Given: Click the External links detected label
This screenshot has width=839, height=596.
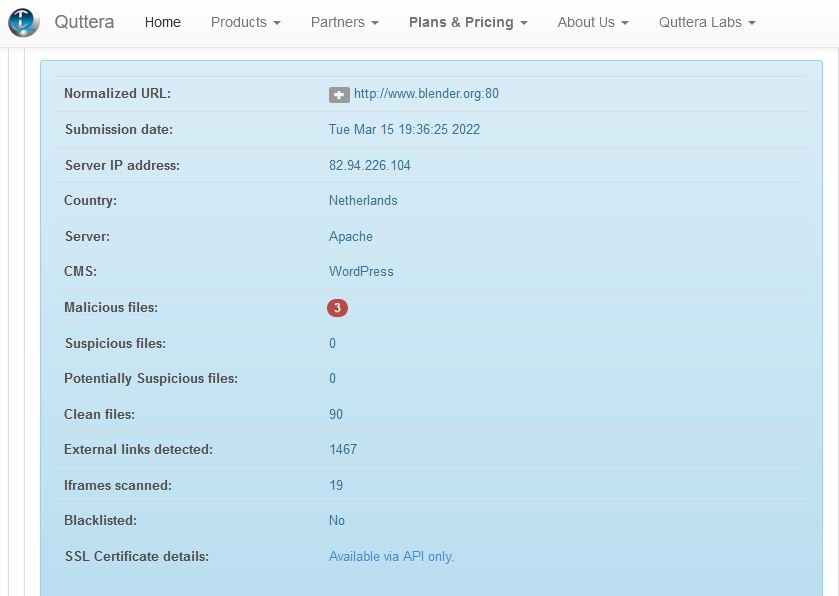Looking at the screenshot, I should [x=139, y=449].
